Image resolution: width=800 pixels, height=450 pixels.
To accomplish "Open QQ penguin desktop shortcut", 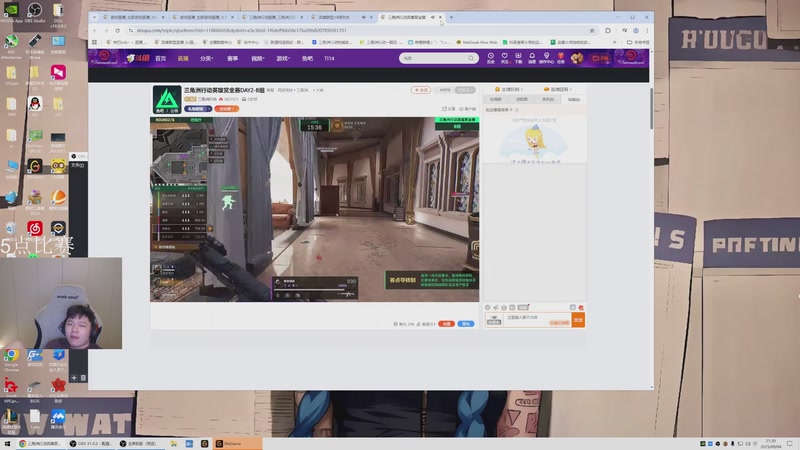I will point(35,106).
